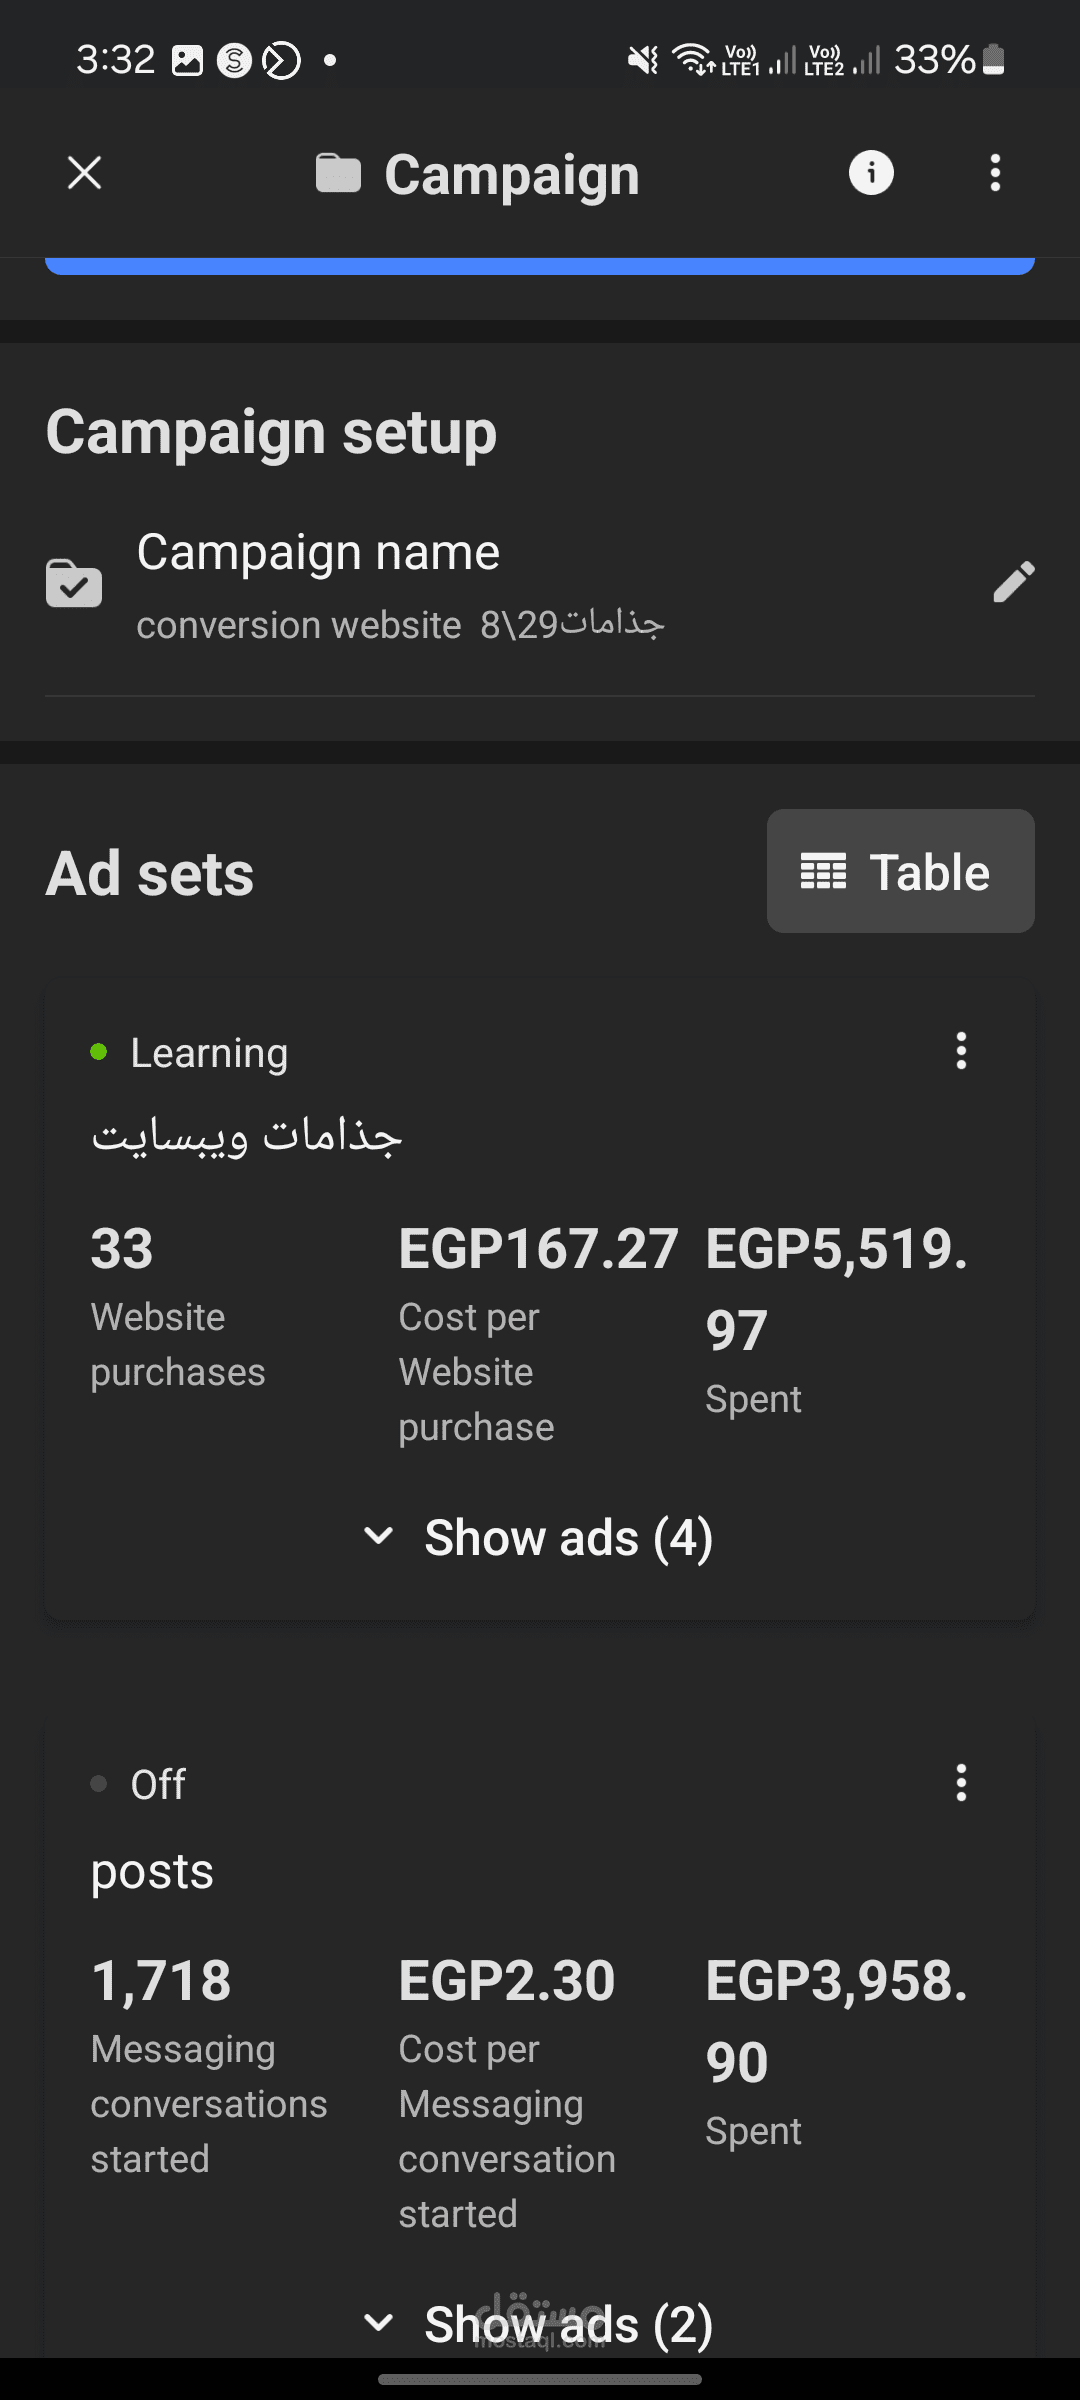Viewport: 1080px width, 2400px height.
Task: Tap the battery indicator in status bar
Action: pyautogui.click(x=993, y=60)
